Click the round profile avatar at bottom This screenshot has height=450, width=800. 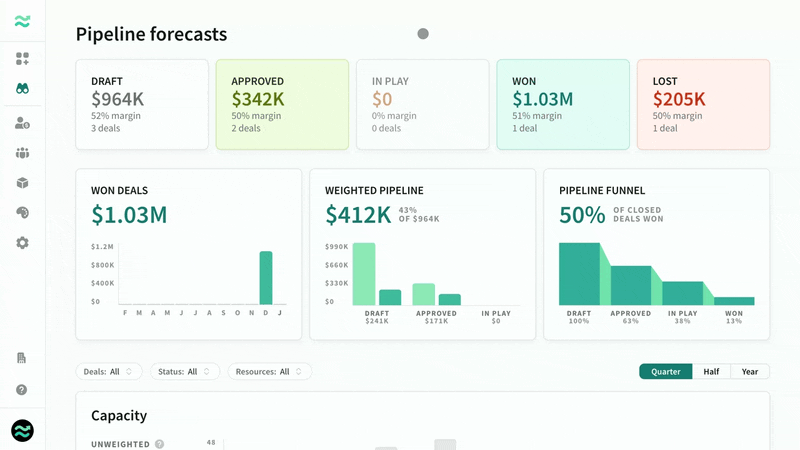22,431
